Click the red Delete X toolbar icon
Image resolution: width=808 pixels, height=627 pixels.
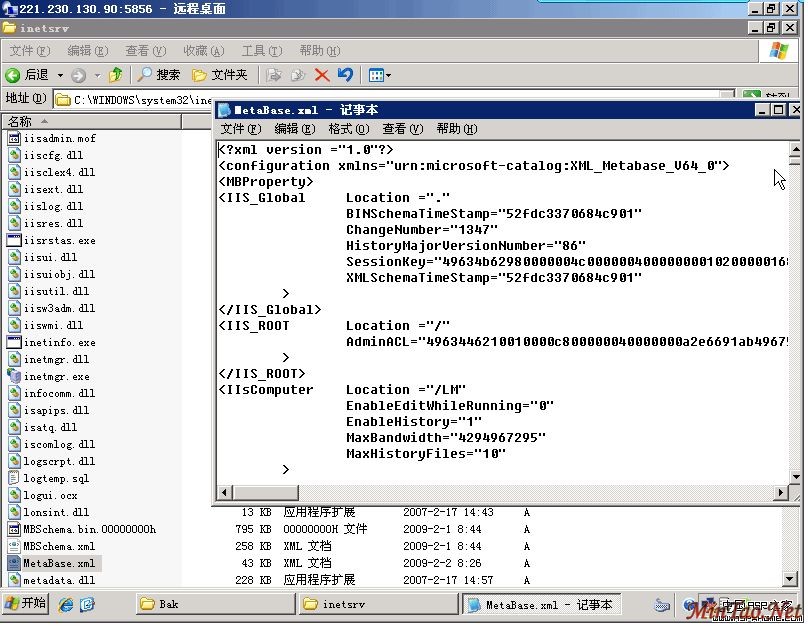click(322, 75)
